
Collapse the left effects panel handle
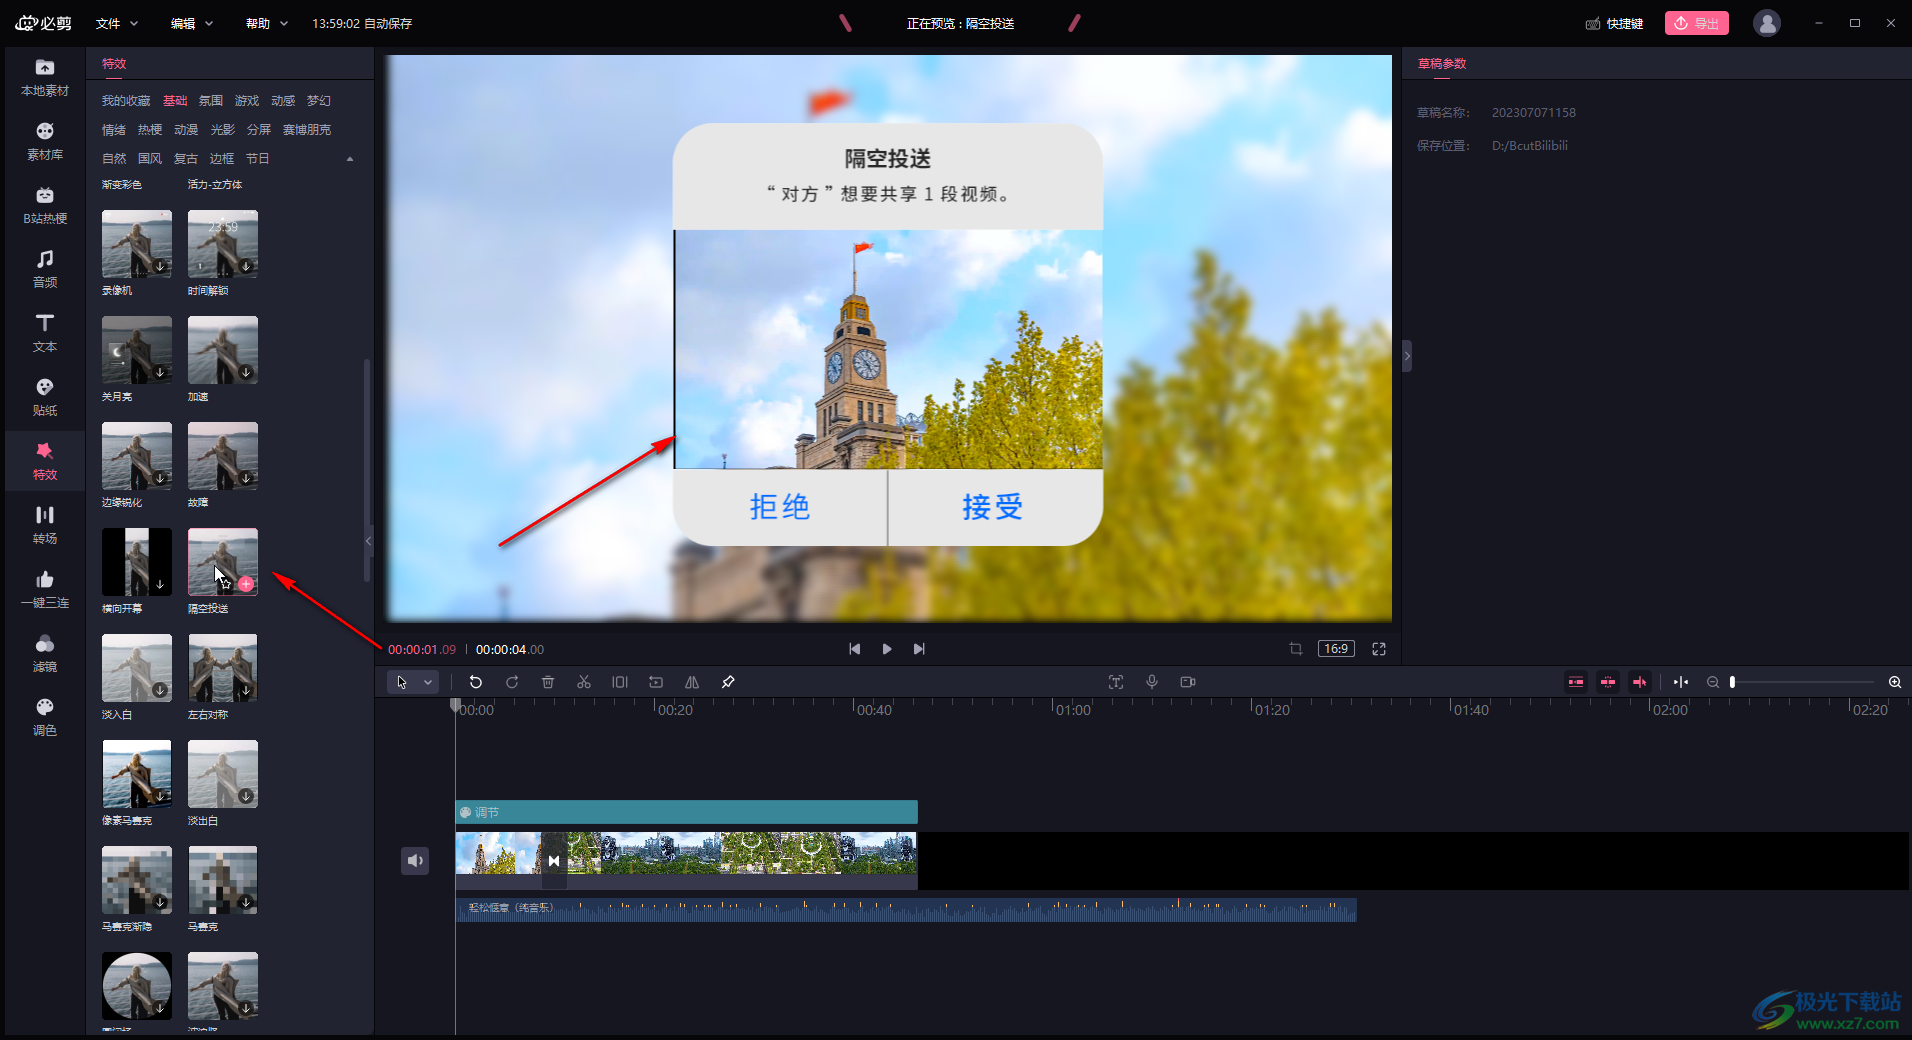tap(368, 541)
